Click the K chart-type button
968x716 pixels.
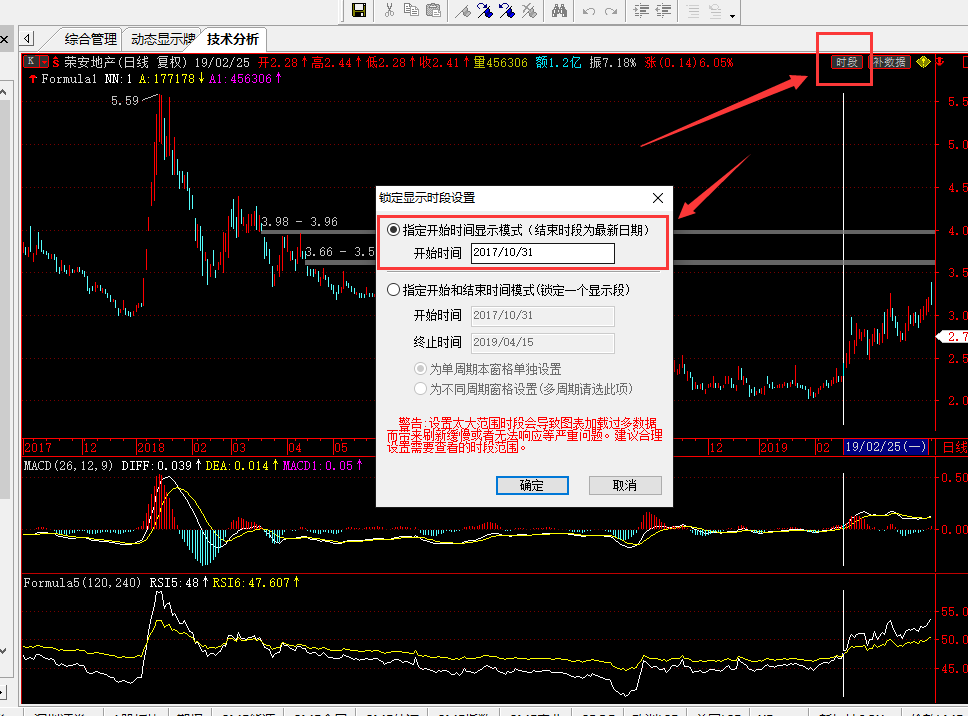(31, 62)
